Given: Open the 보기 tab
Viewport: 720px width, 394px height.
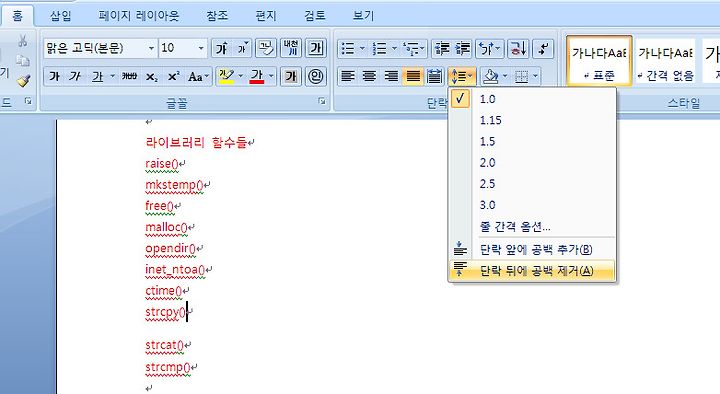Looking at the screenshot, I should [364, 16].
